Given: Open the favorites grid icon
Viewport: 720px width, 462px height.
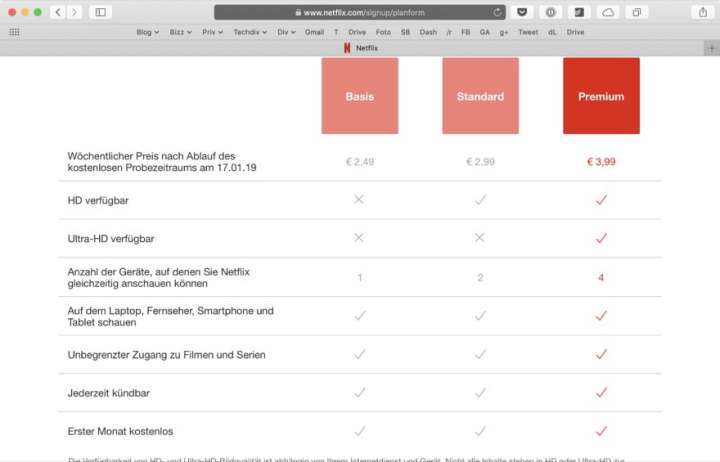Looking at the screenshot, I should coord(14,32).
